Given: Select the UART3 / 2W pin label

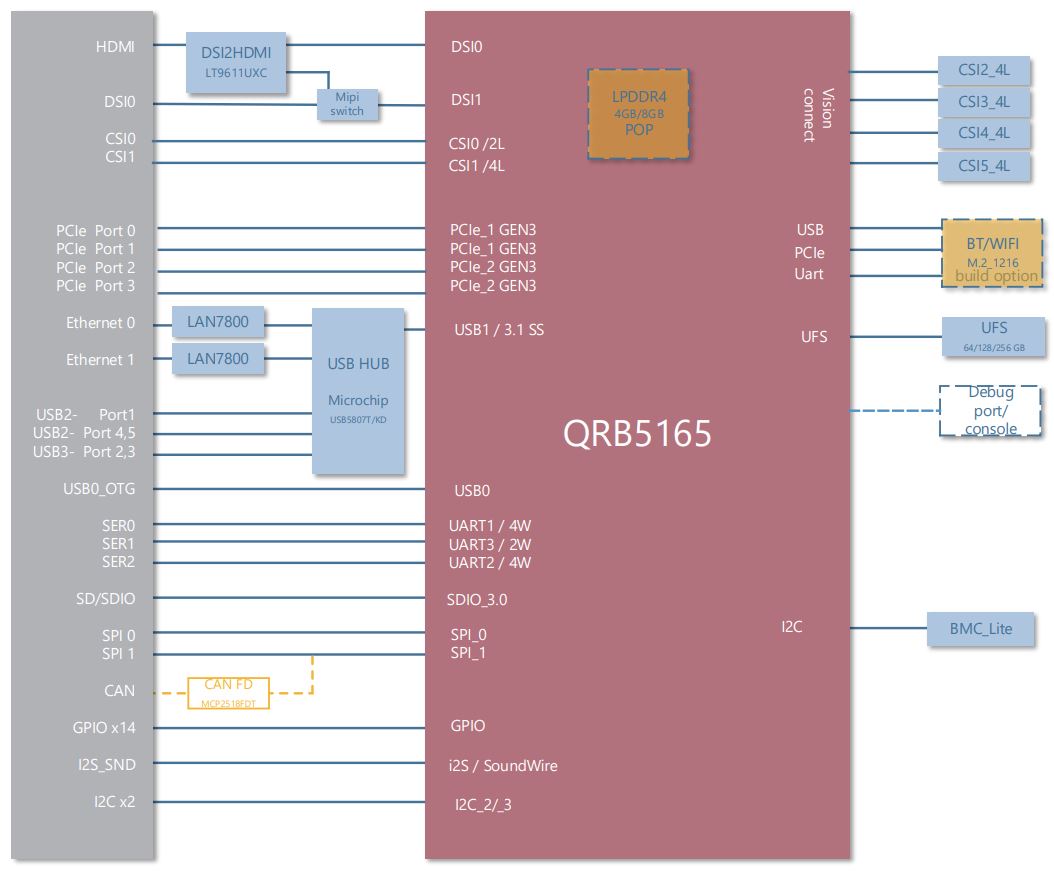Looking at the screenshot, I should tap(490, 544).
